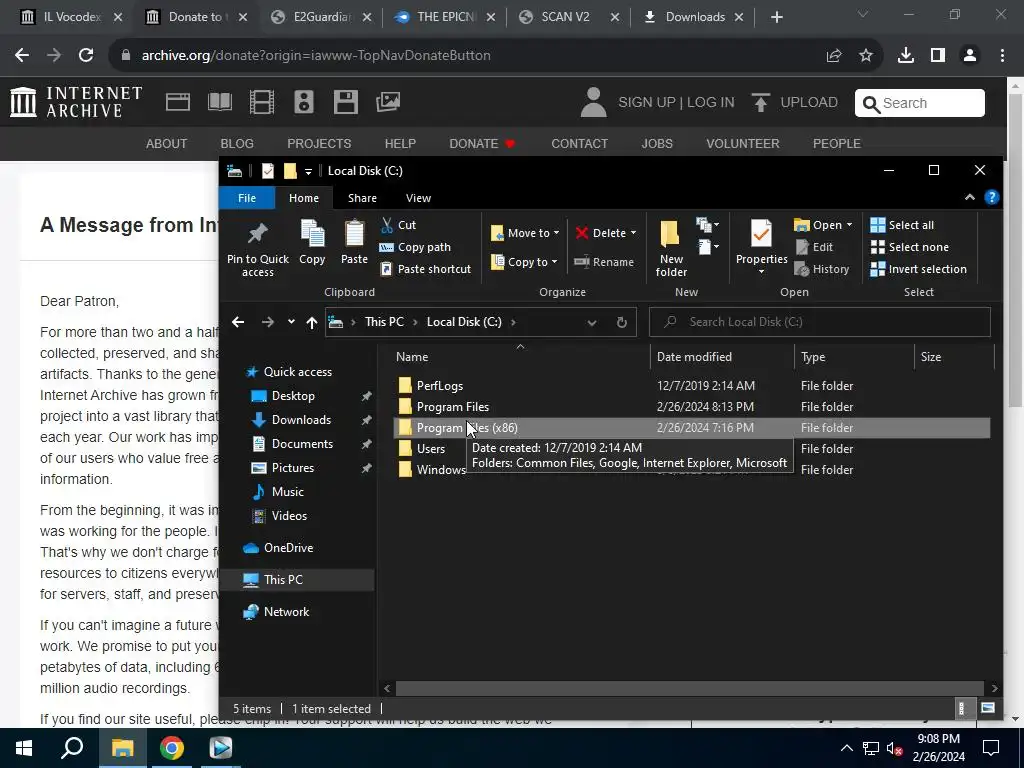
Task: Click History in Open group
Action: (822, 269)
